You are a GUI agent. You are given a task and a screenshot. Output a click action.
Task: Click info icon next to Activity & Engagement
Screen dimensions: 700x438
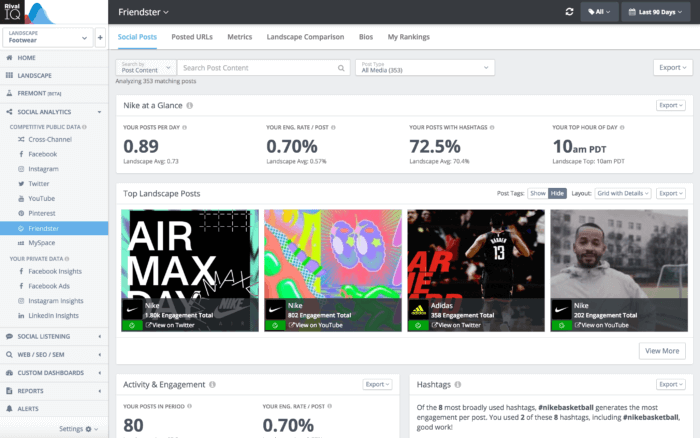pos(212,384)
